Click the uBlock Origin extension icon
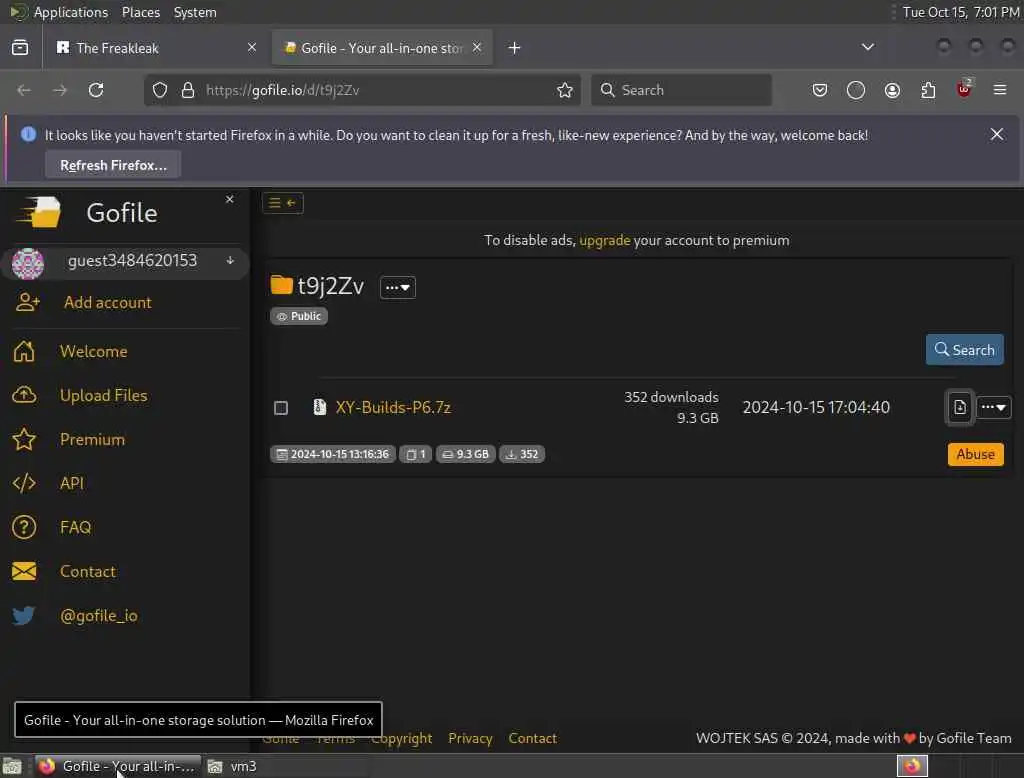 tap(964, 89)
